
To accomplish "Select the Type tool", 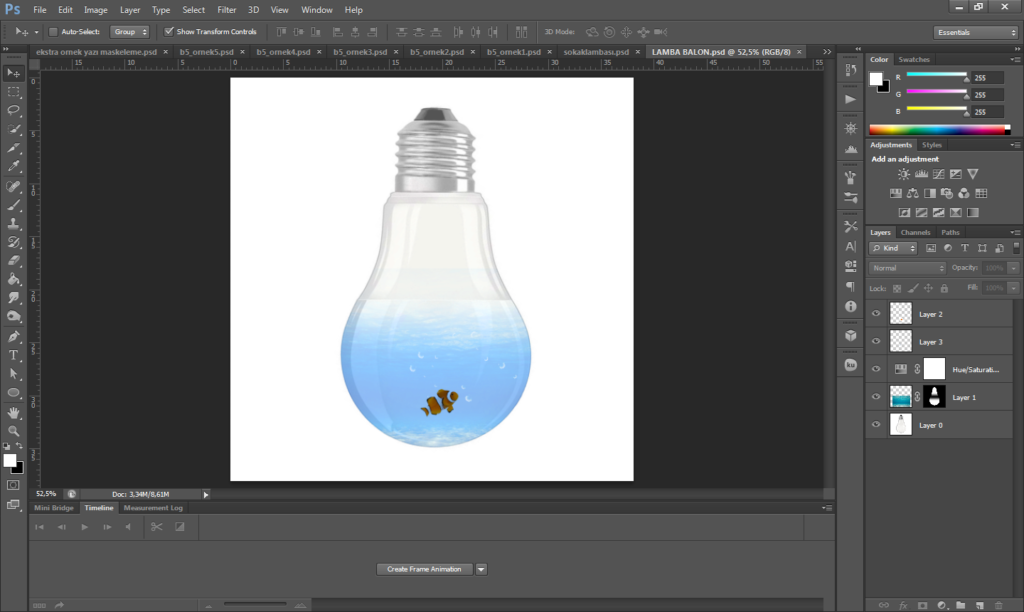I will pos(14,355).
